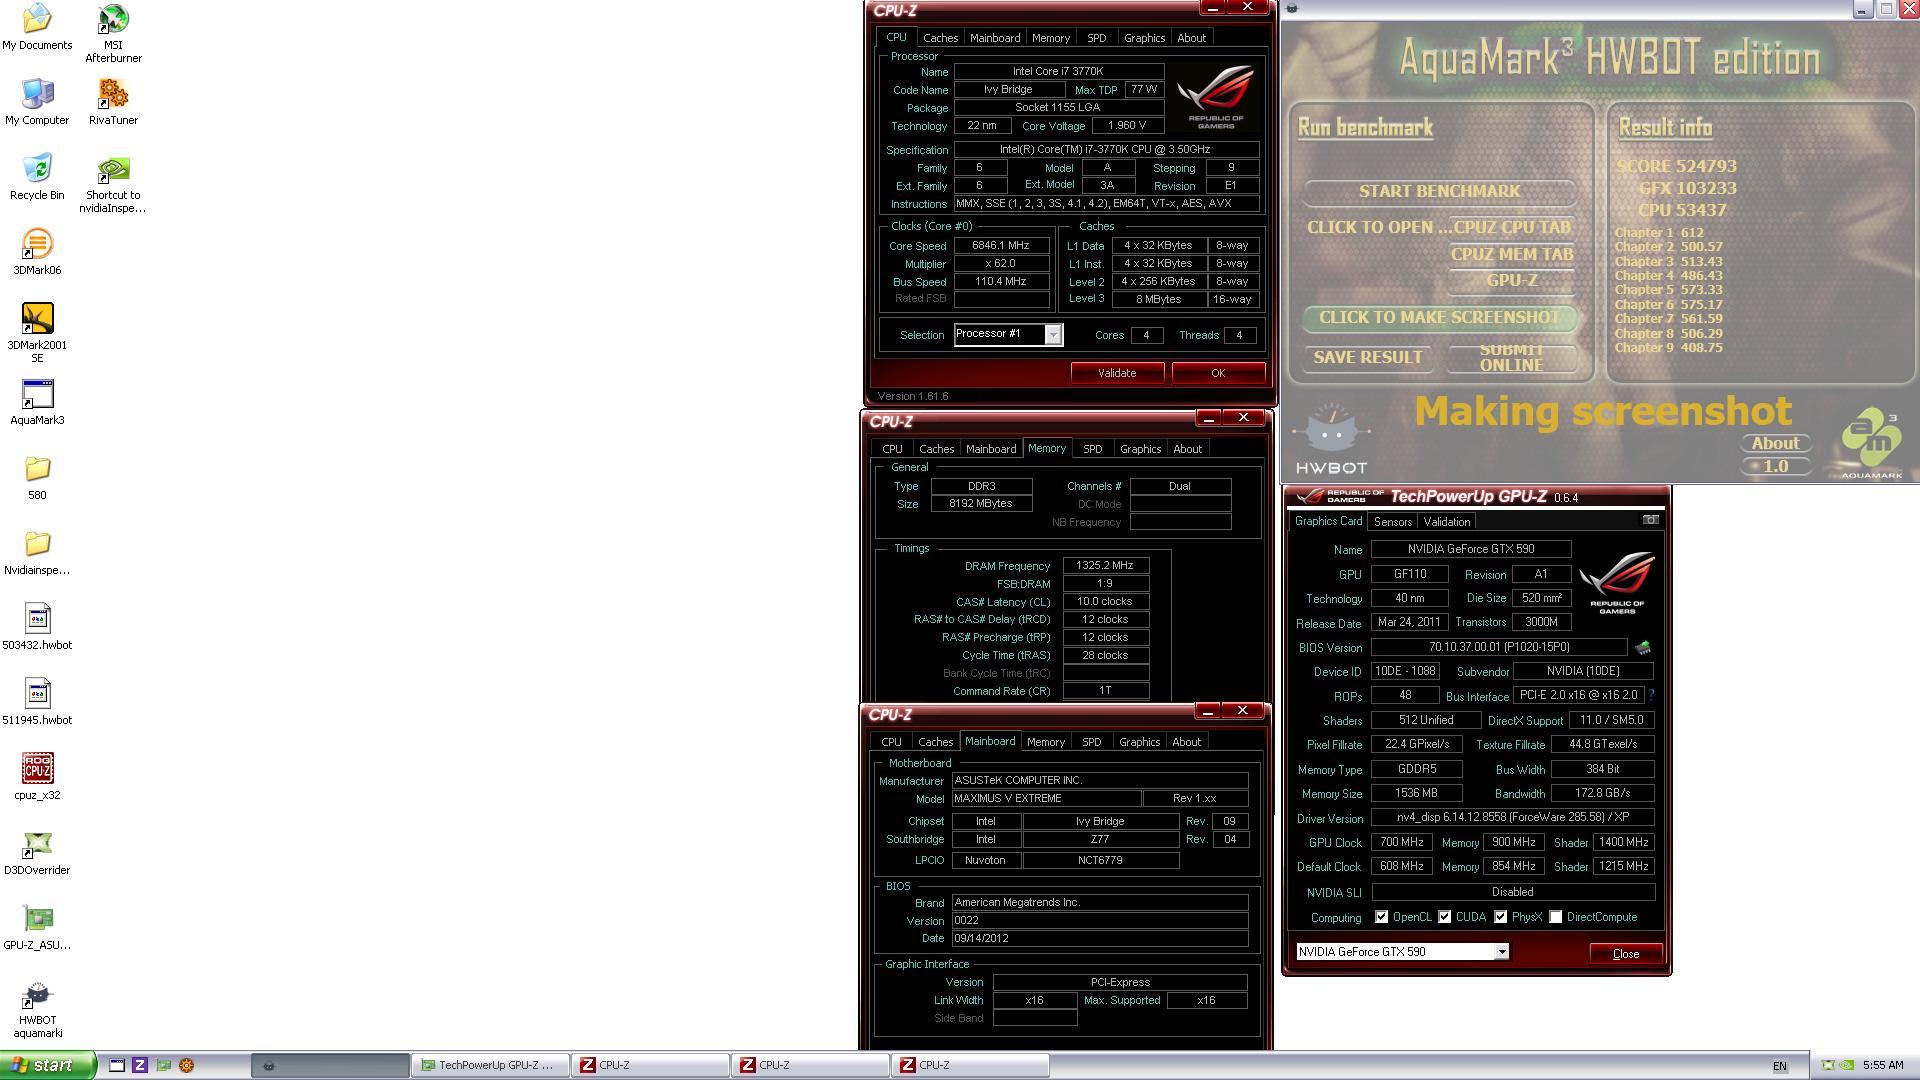Select TechPowerUp GPU-Z taskbar button

point(490,1065)
